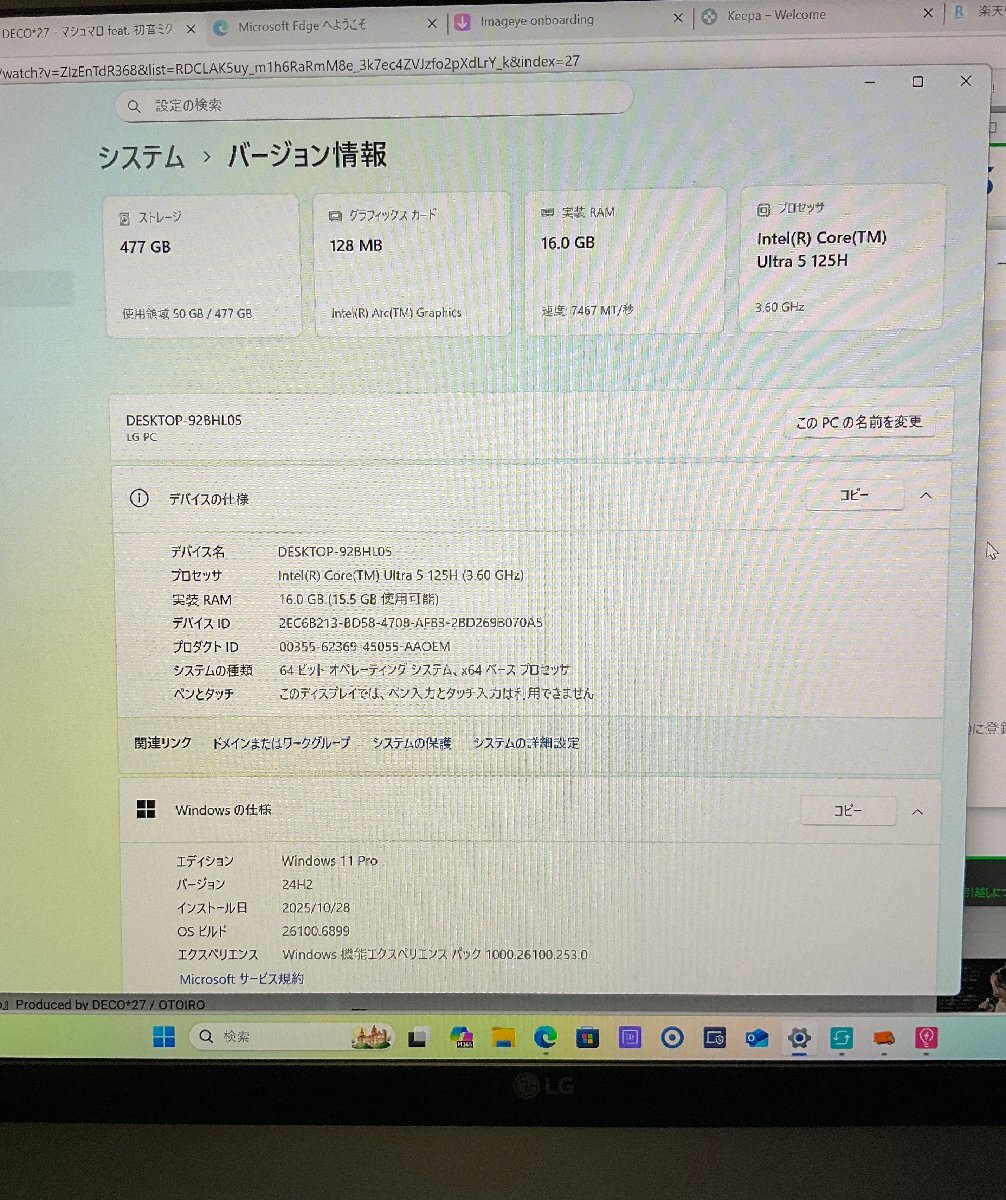Collapse the デバイスの仕様 section chevron
The width and height of the screenshot is (1006, 1200).
(x=925, y=495)
